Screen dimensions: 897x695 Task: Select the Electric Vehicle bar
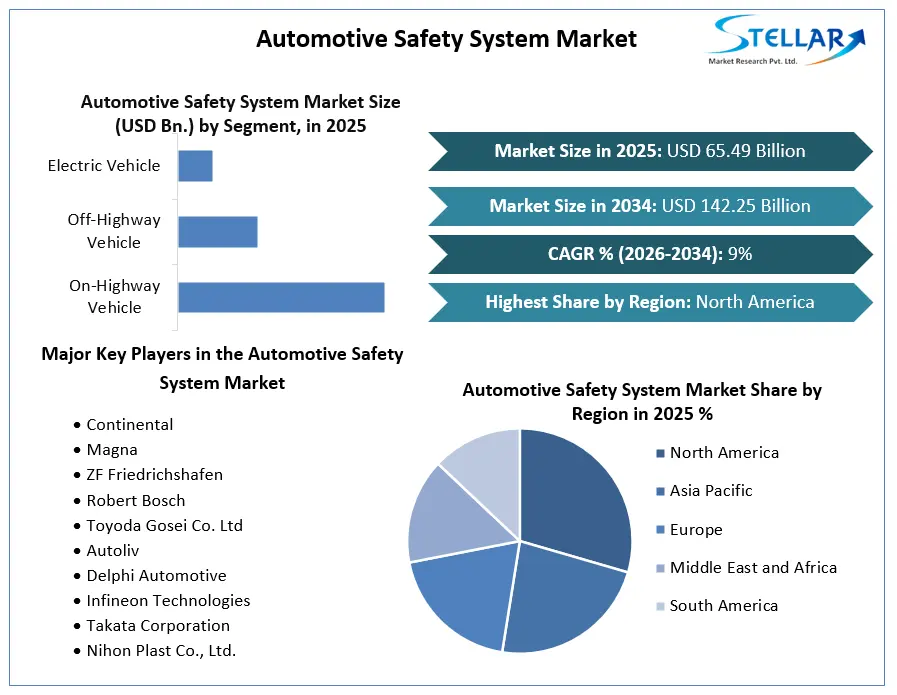pyautogui.click(x=196, y=166)
